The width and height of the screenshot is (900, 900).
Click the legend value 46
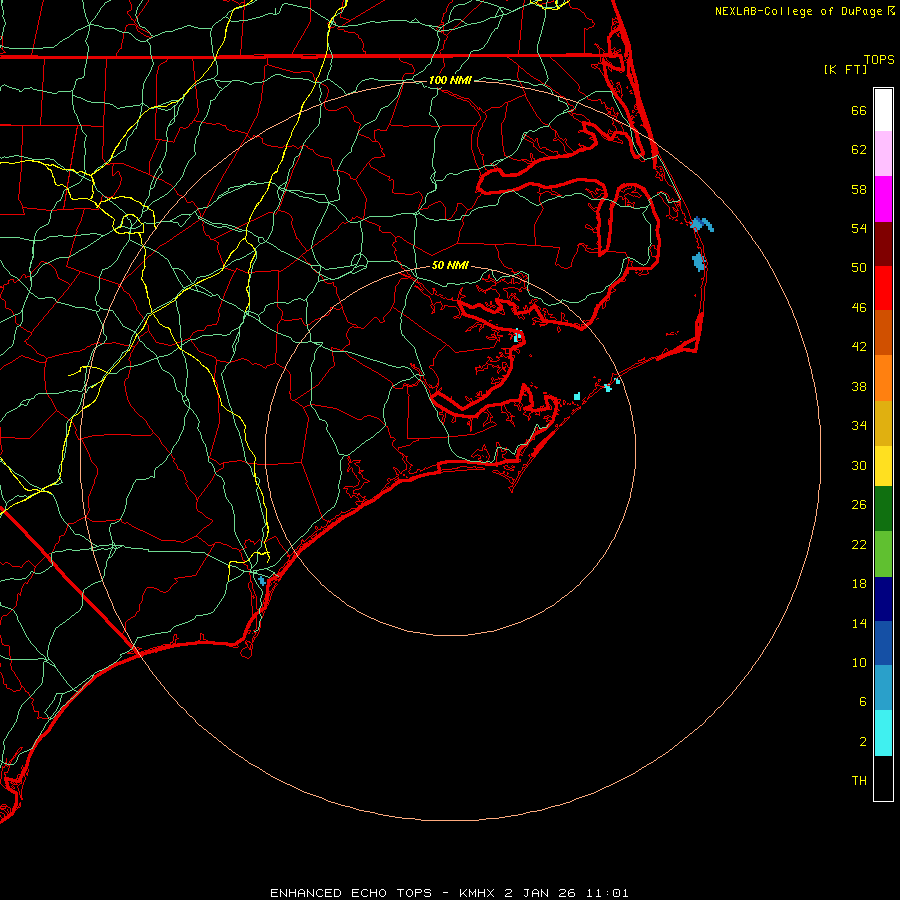coord(859,307)
